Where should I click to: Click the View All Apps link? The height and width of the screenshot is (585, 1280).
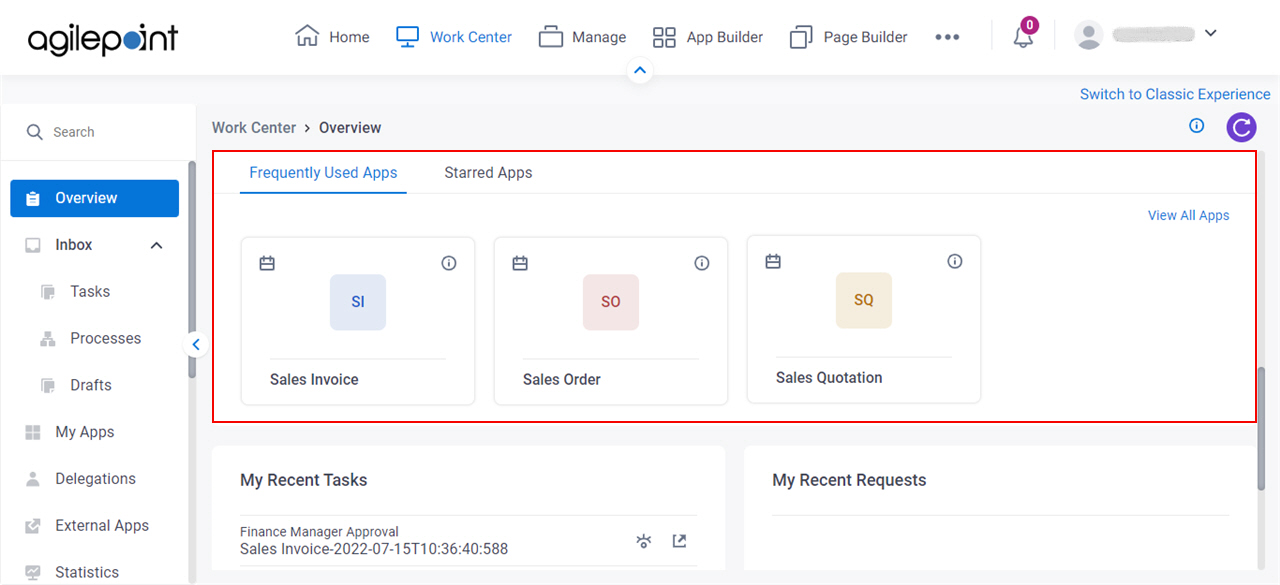[x=1188, y=215]
